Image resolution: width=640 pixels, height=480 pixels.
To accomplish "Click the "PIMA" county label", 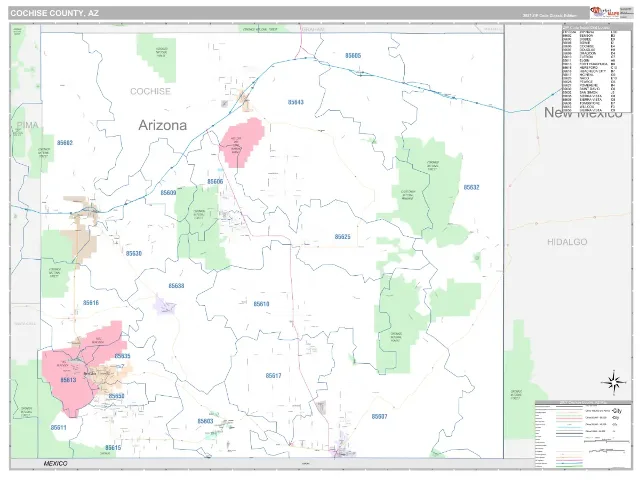I will tap(27, 125).
